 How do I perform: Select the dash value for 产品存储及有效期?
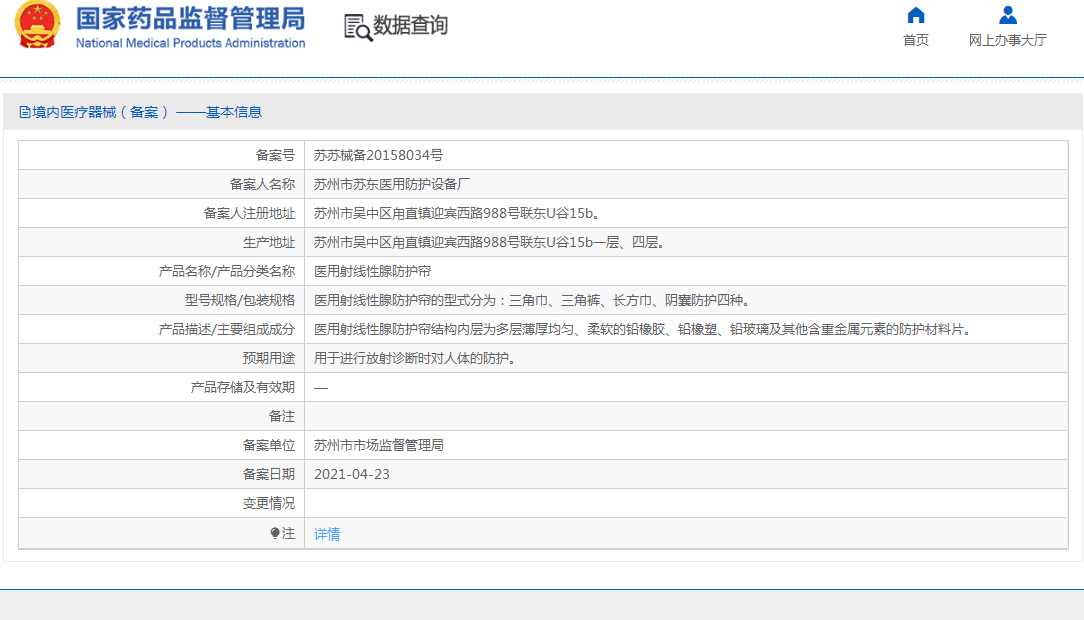(x=321, y=388)
